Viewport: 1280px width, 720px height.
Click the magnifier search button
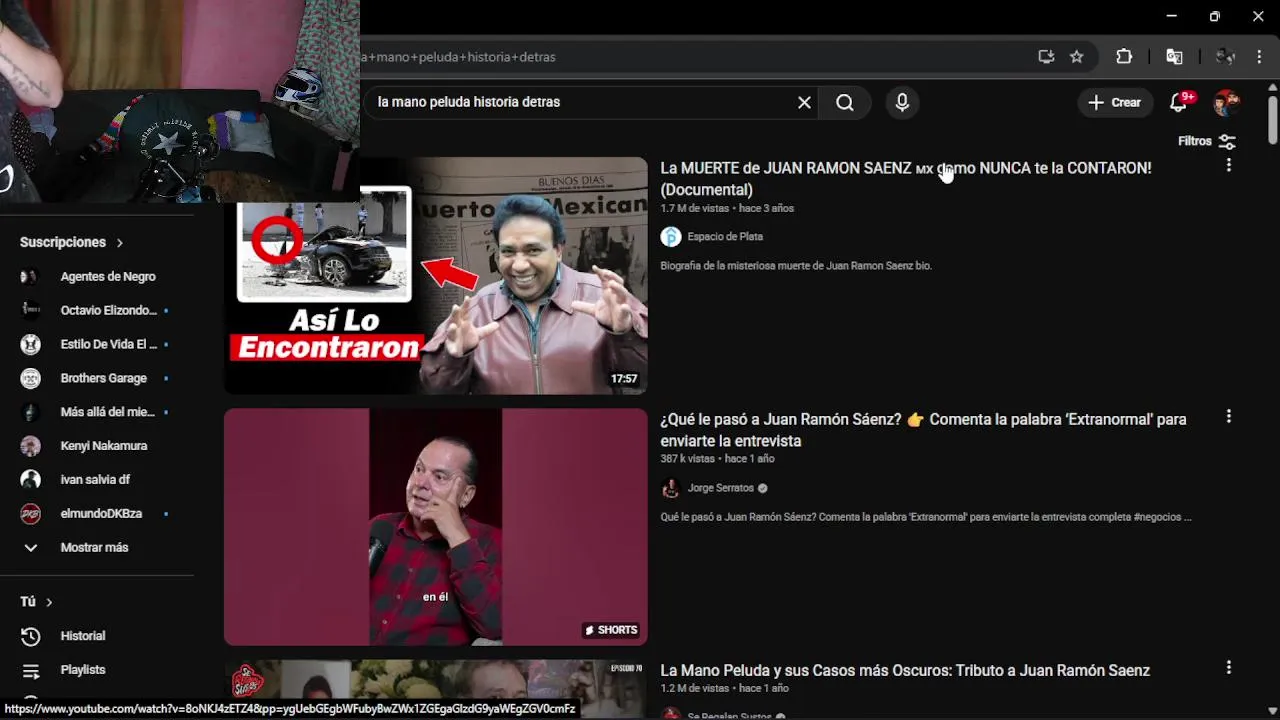coord(845,102)
